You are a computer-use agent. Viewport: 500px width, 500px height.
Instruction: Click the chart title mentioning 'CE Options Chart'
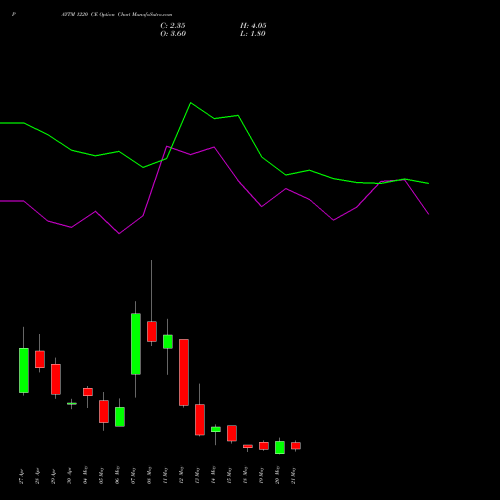[117, 15]
